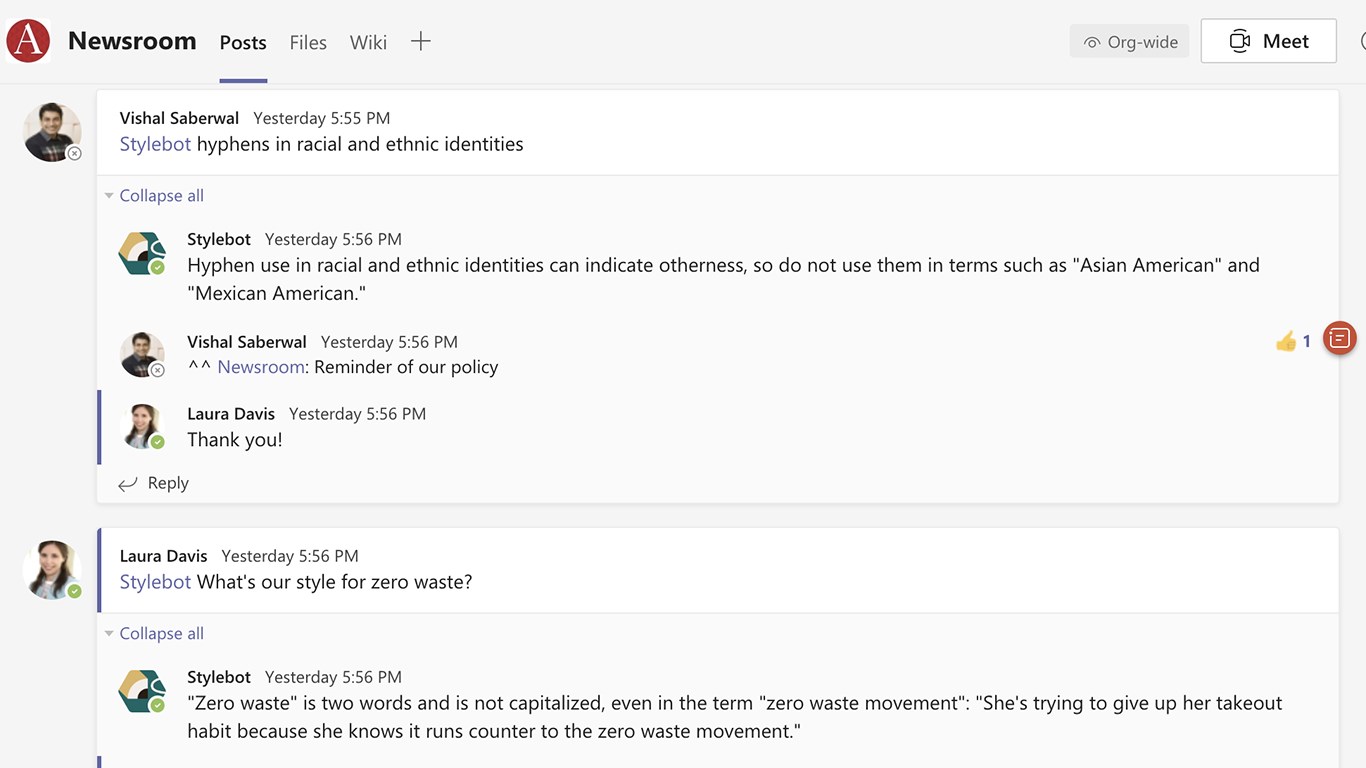This screenshot has height=768, width=1366.
Task: Click the Stylebot mention in Vishal's post
Action: pos(155,144)
